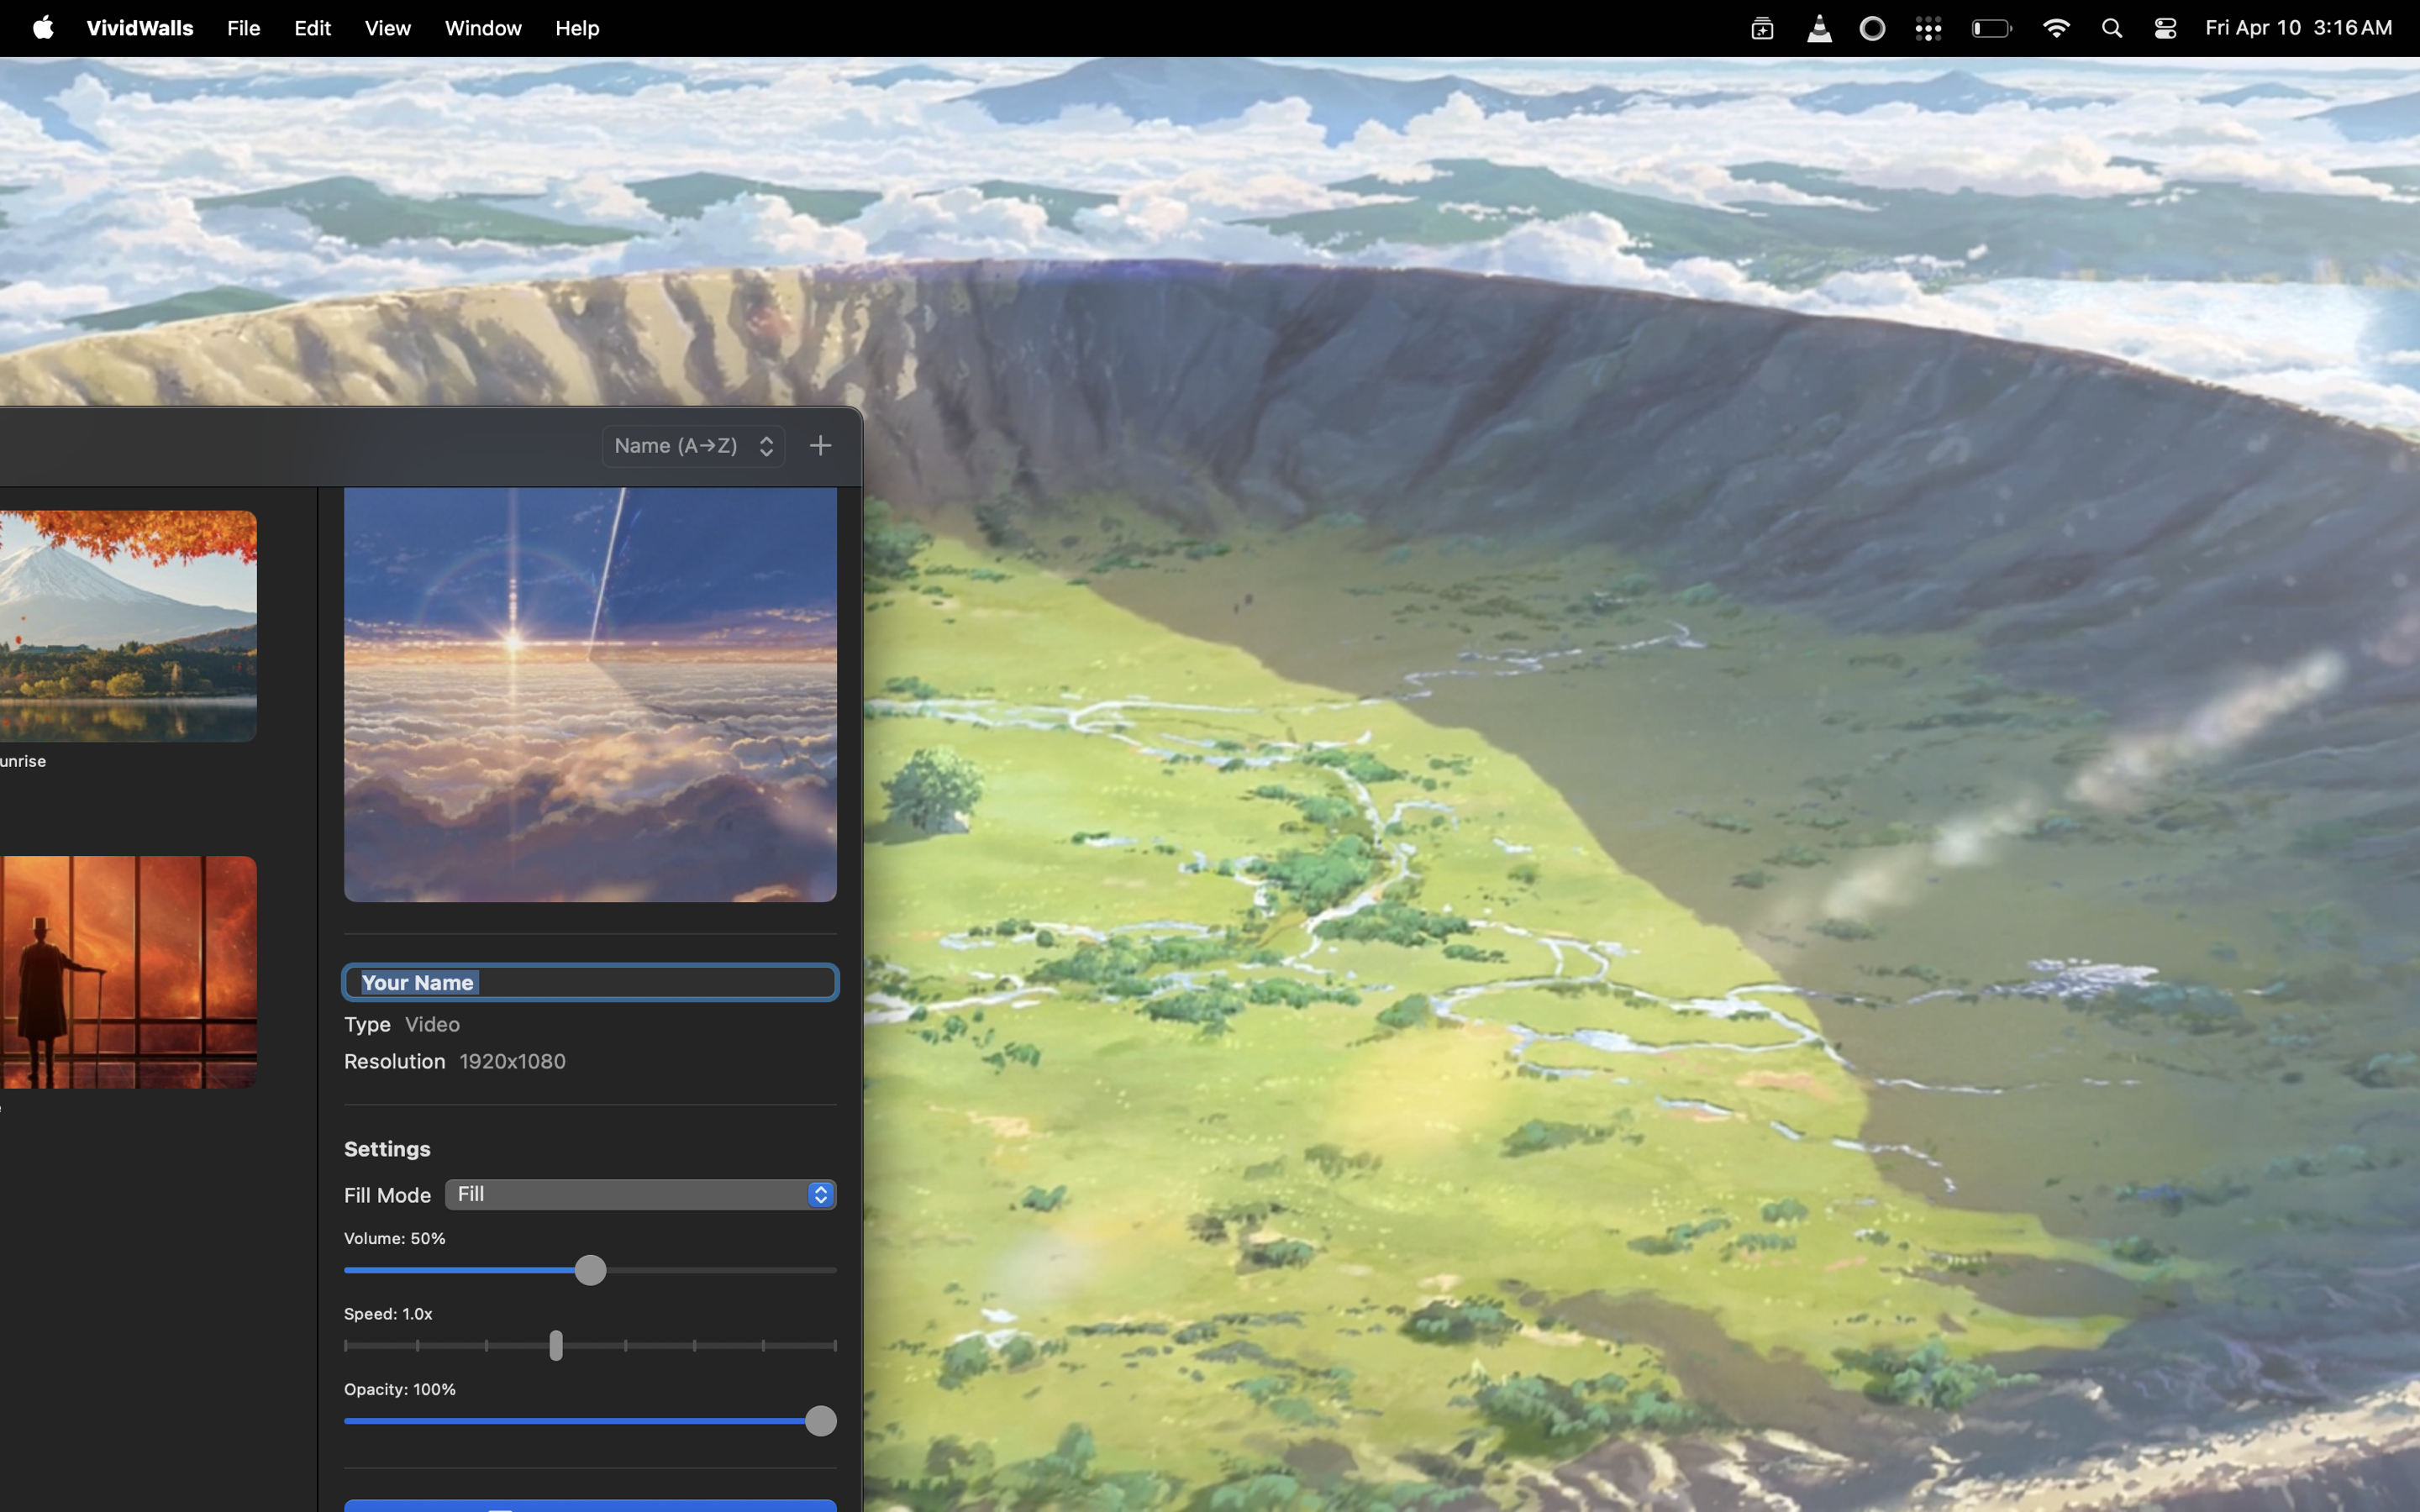Check the battery status icon
Screen dimensions: 2420x1512
pos(1991,28)
